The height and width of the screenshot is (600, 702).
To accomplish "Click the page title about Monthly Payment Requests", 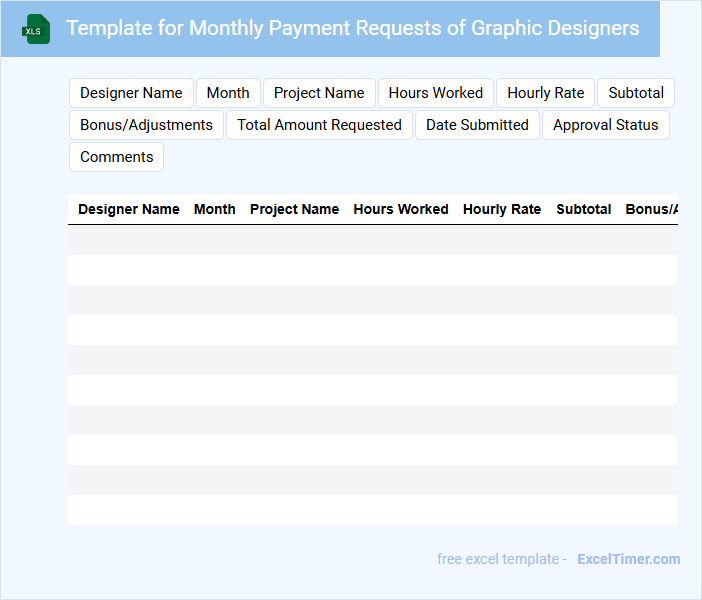I will click(352, 28).
